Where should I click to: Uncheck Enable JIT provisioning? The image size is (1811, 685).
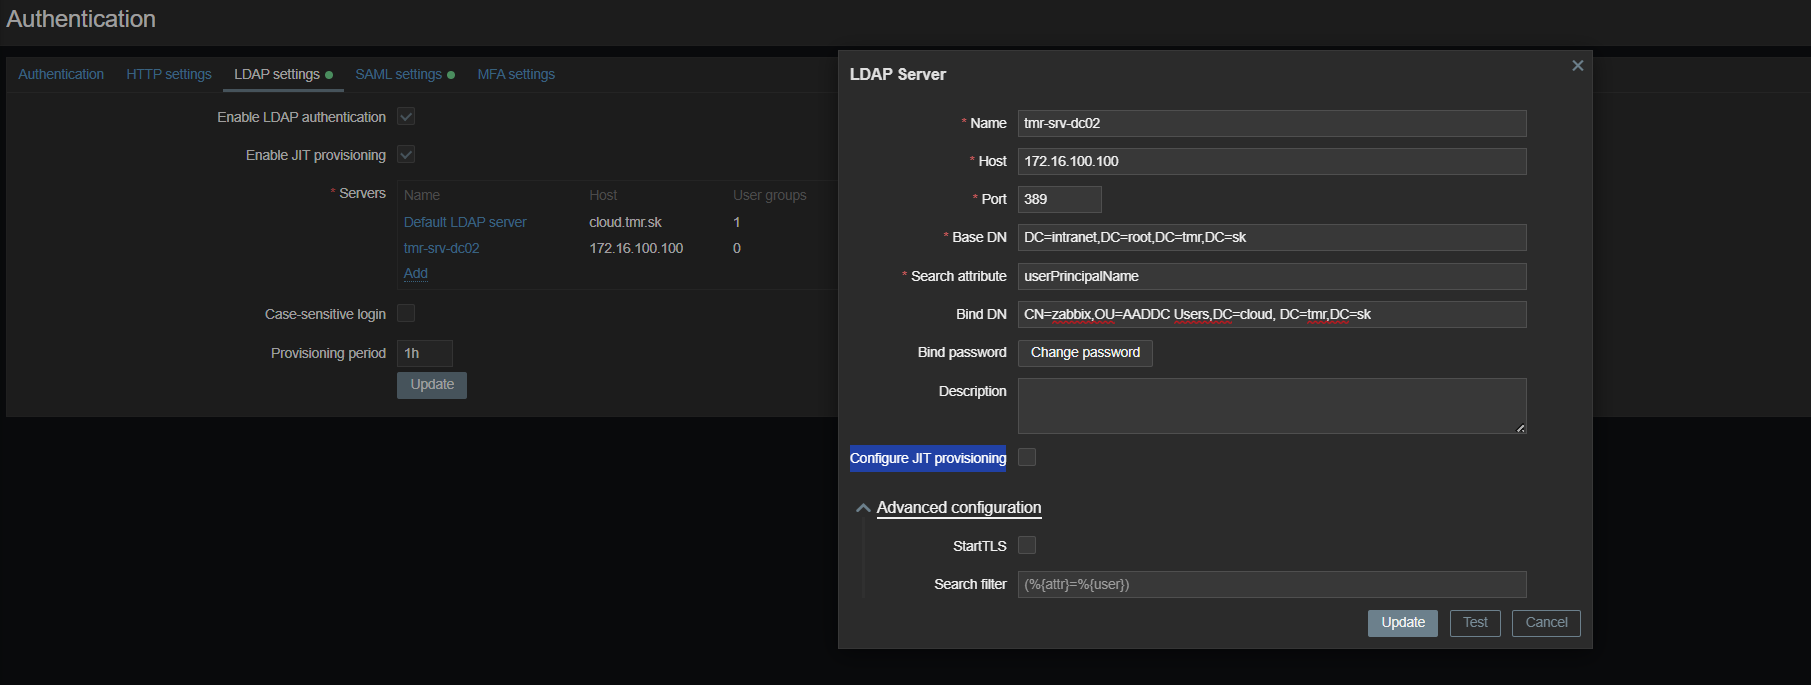point(406,155)
